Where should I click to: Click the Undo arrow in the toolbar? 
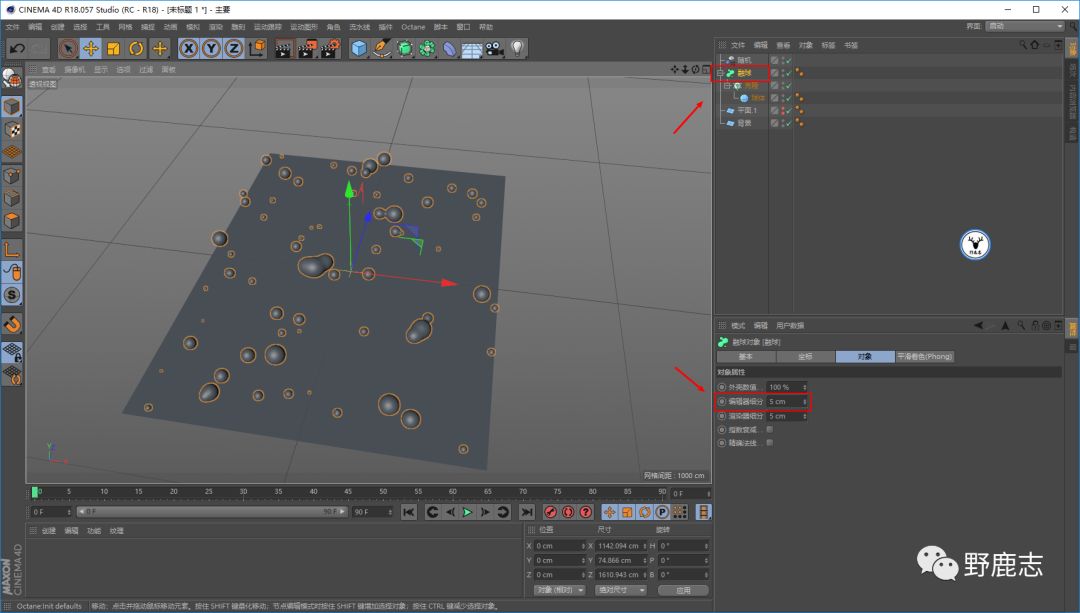click(16, 48)
